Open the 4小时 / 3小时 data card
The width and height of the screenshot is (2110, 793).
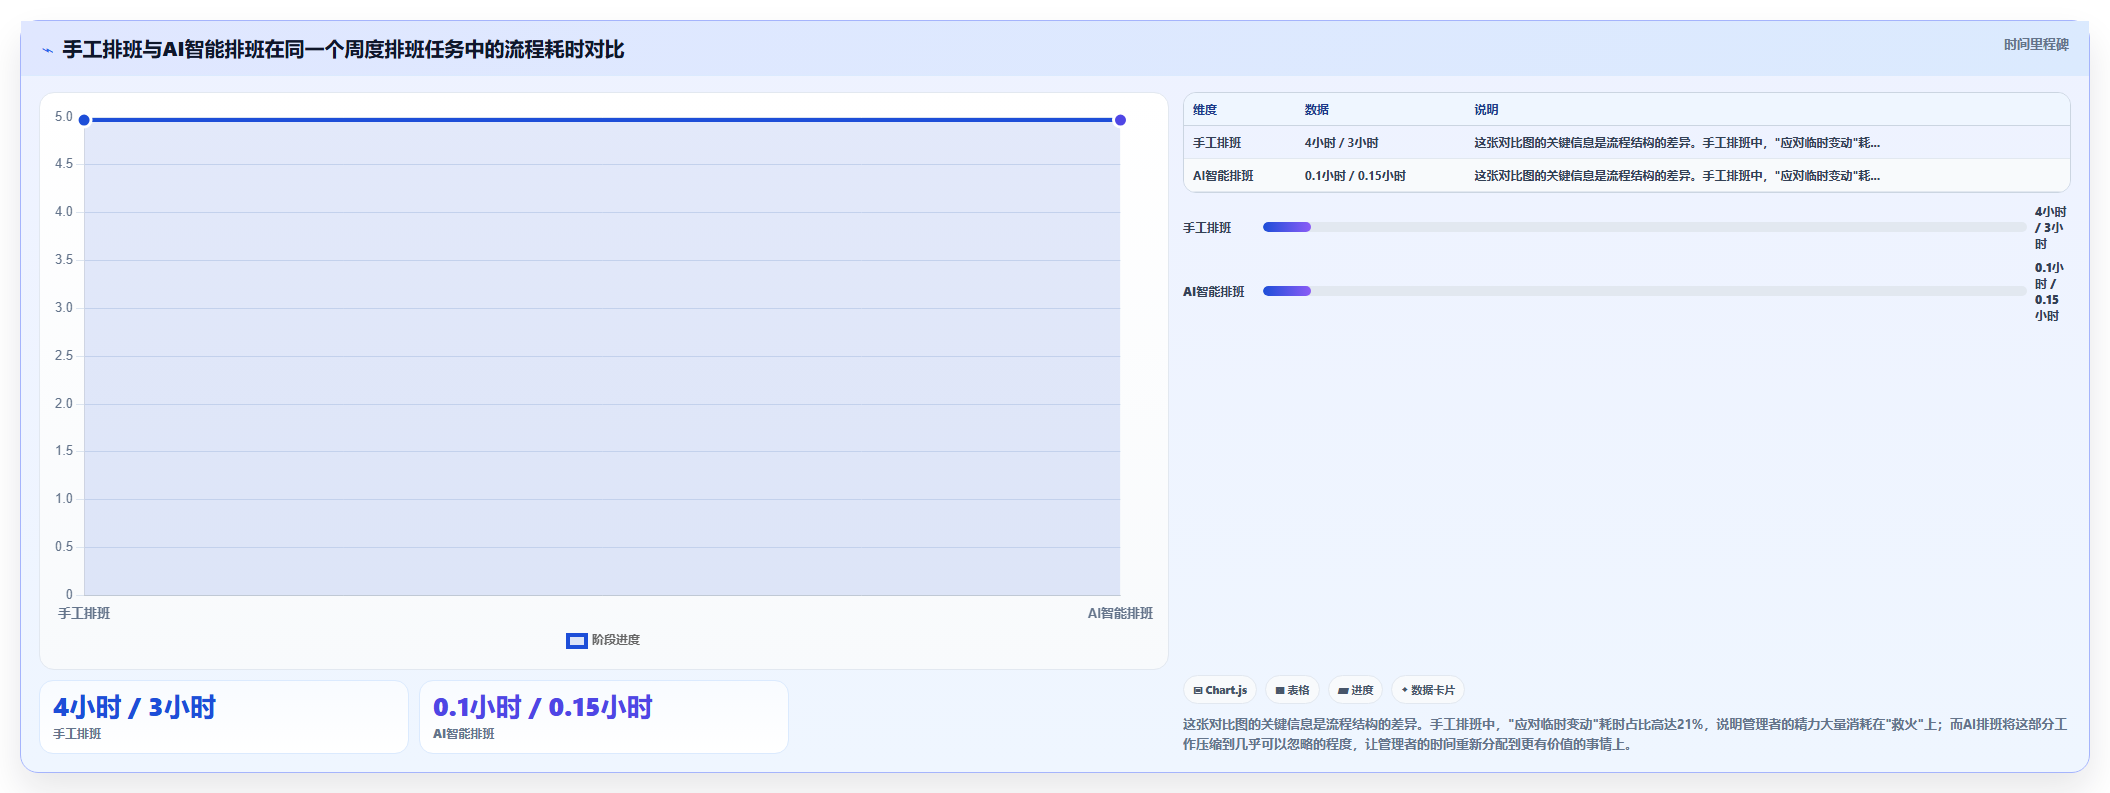click(x=224, y=717)
